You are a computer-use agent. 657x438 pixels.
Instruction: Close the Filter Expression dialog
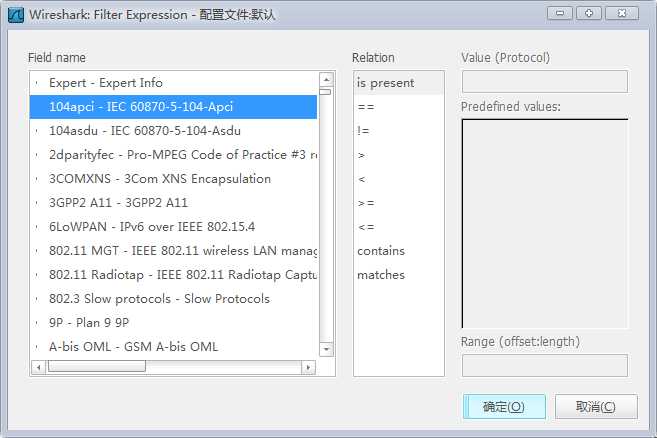tap(622, 13)
